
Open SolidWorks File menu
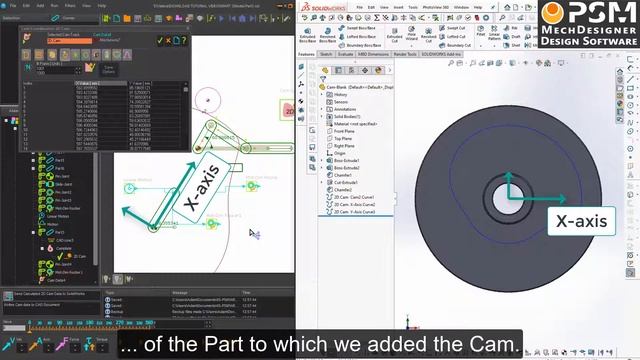point(360,7)
